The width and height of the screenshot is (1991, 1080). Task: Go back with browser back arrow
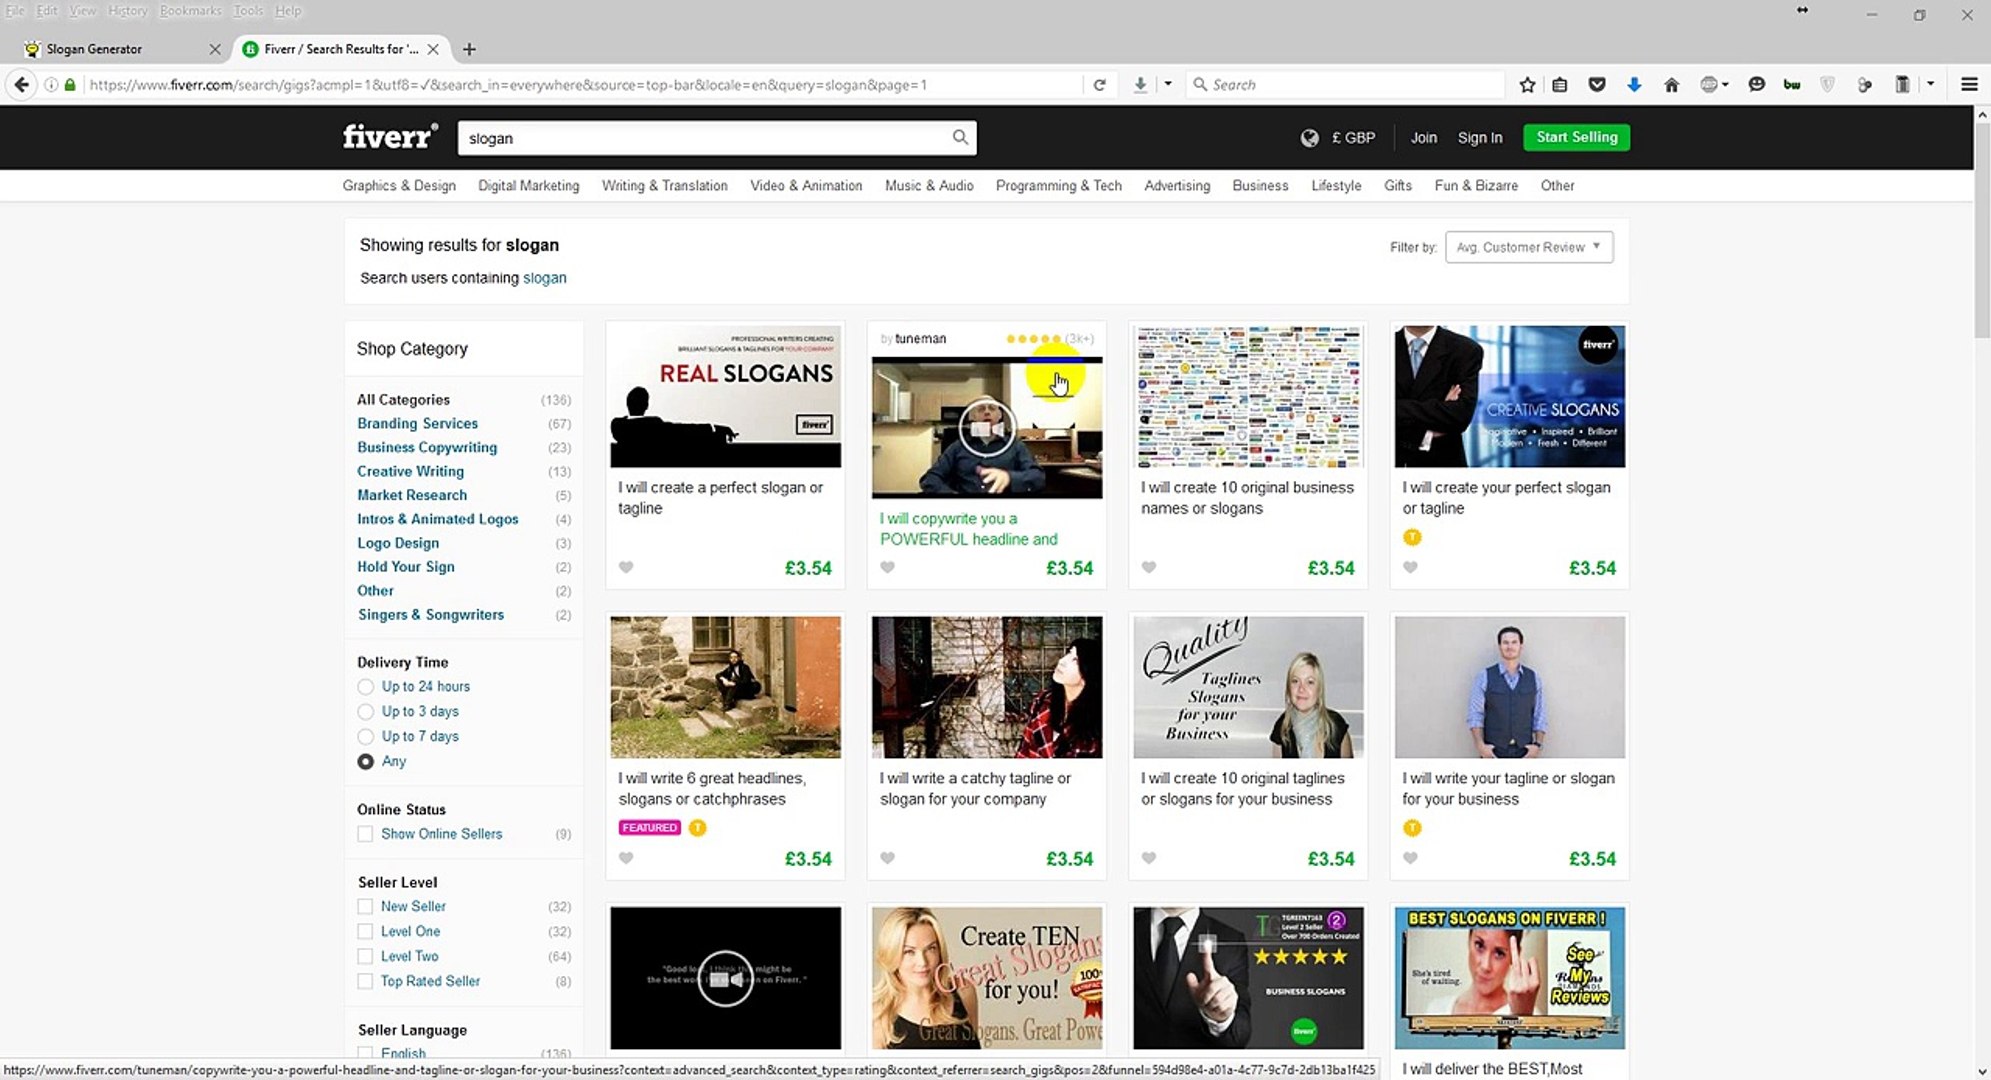pos(22,85)
